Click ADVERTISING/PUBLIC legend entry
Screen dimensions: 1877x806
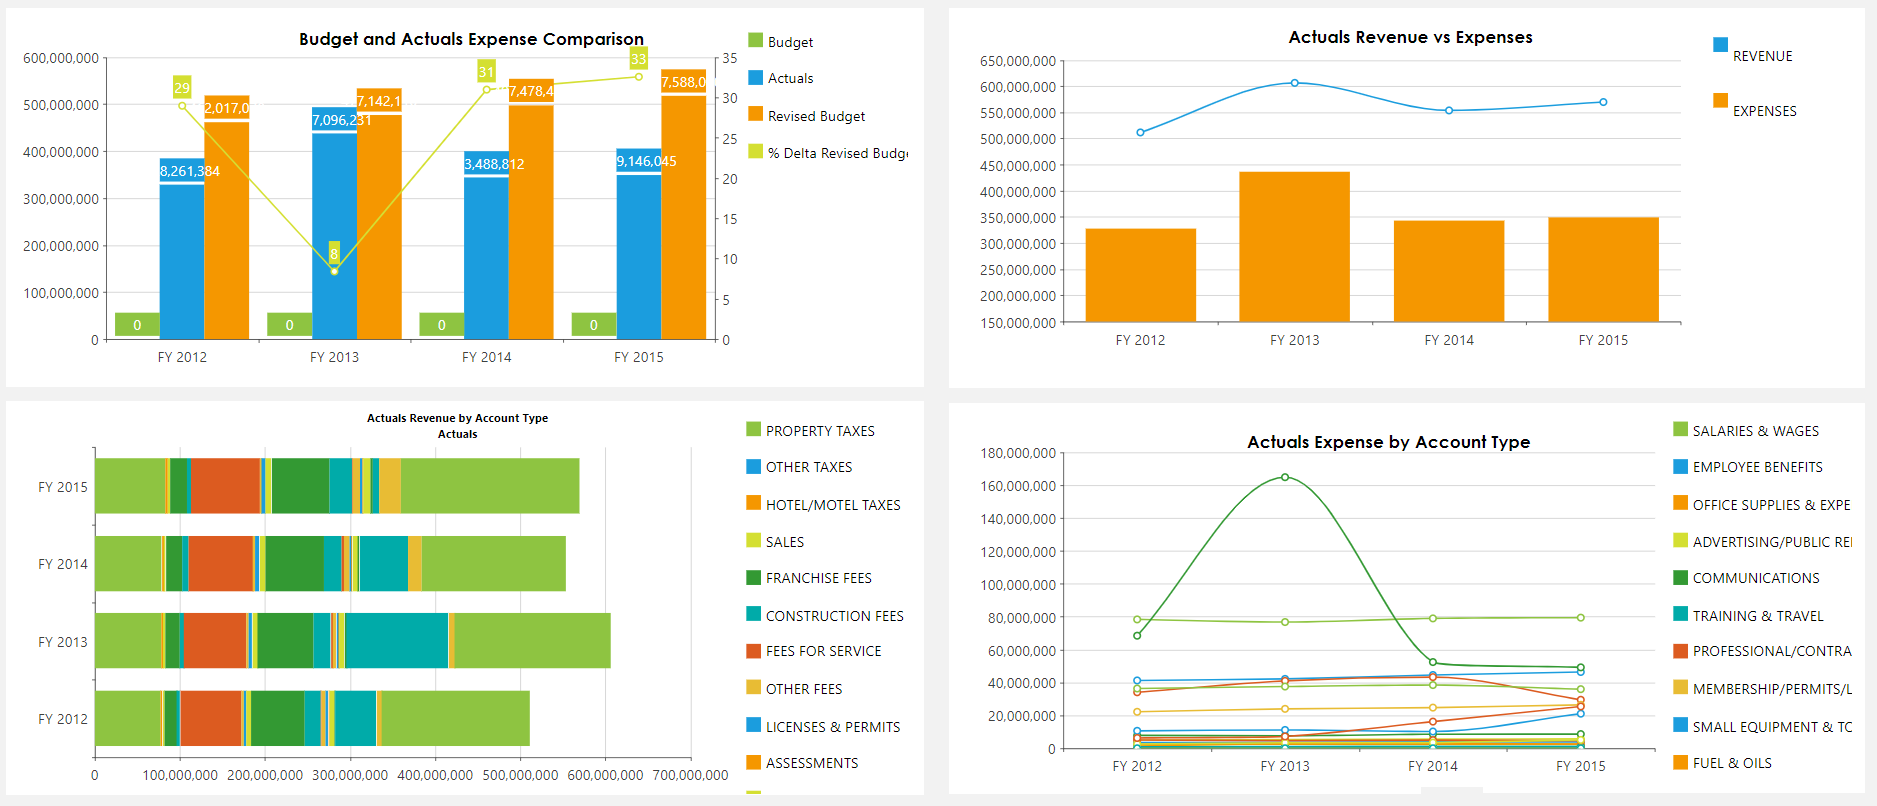click(x=1762, y=542)
